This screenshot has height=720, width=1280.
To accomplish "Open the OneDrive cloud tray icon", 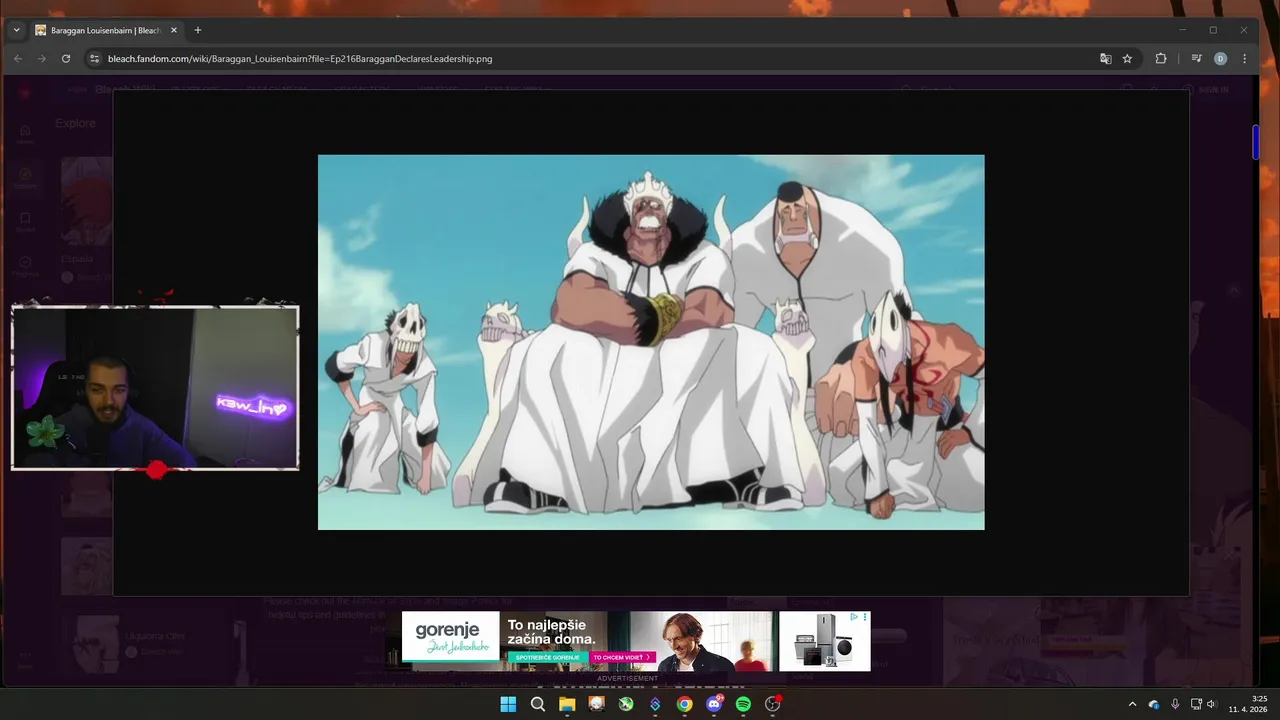I will [1154, 704].
